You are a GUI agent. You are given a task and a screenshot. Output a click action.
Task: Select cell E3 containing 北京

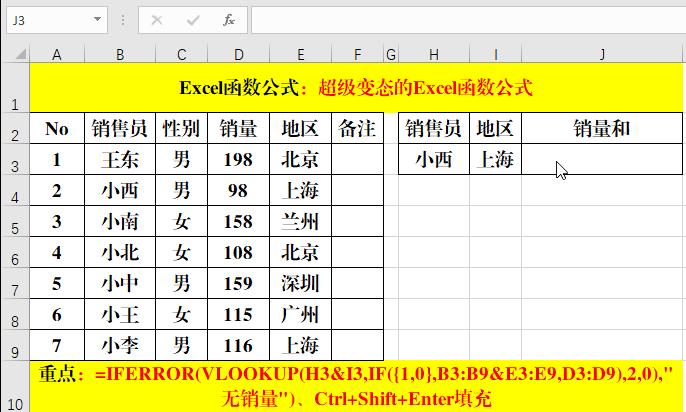(301, 159)
